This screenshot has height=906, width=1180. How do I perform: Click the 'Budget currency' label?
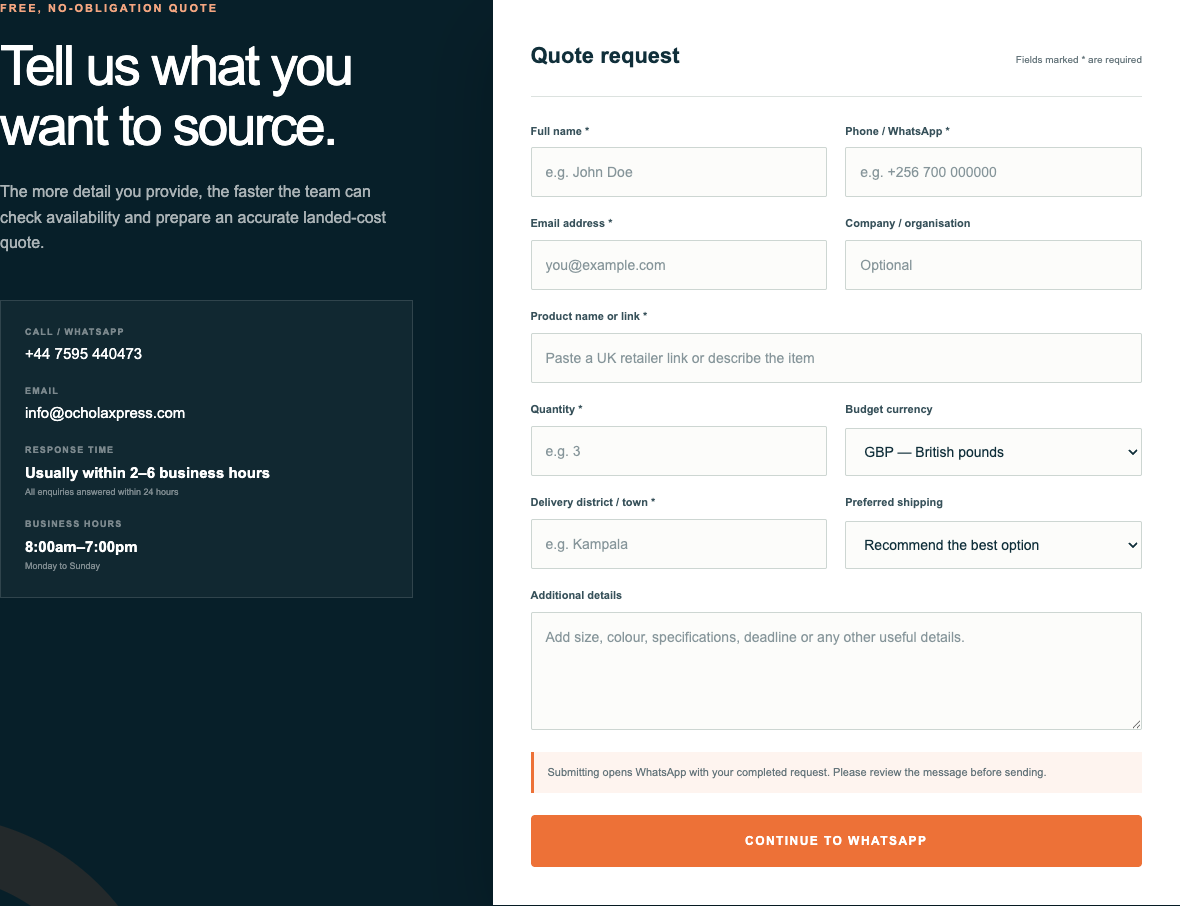click(x=889, y=409)
